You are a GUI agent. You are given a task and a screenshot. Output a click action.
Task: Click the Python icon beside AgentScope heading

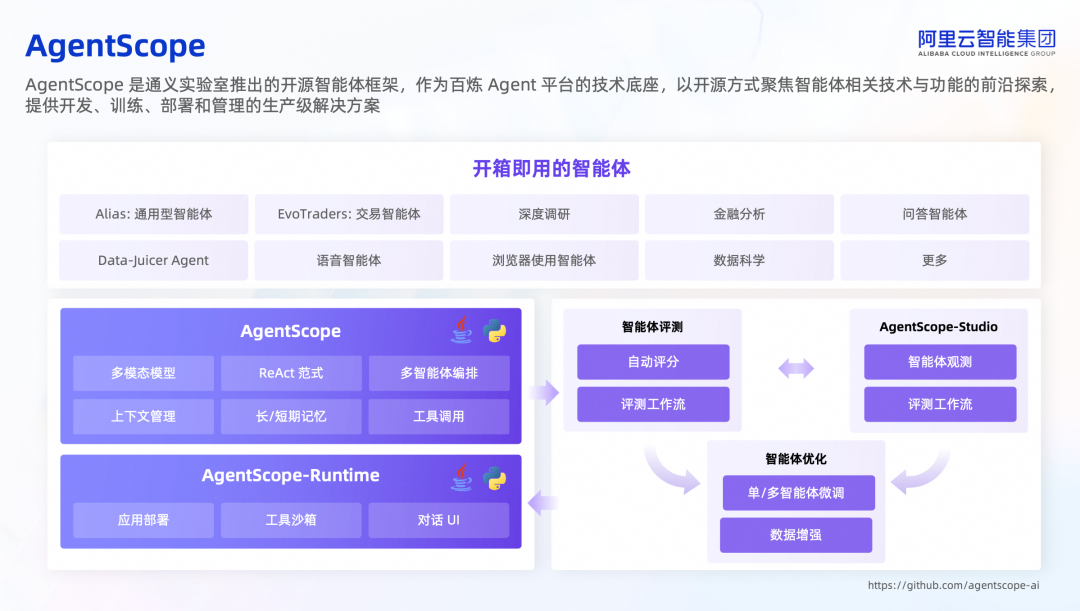coord(494,329)
